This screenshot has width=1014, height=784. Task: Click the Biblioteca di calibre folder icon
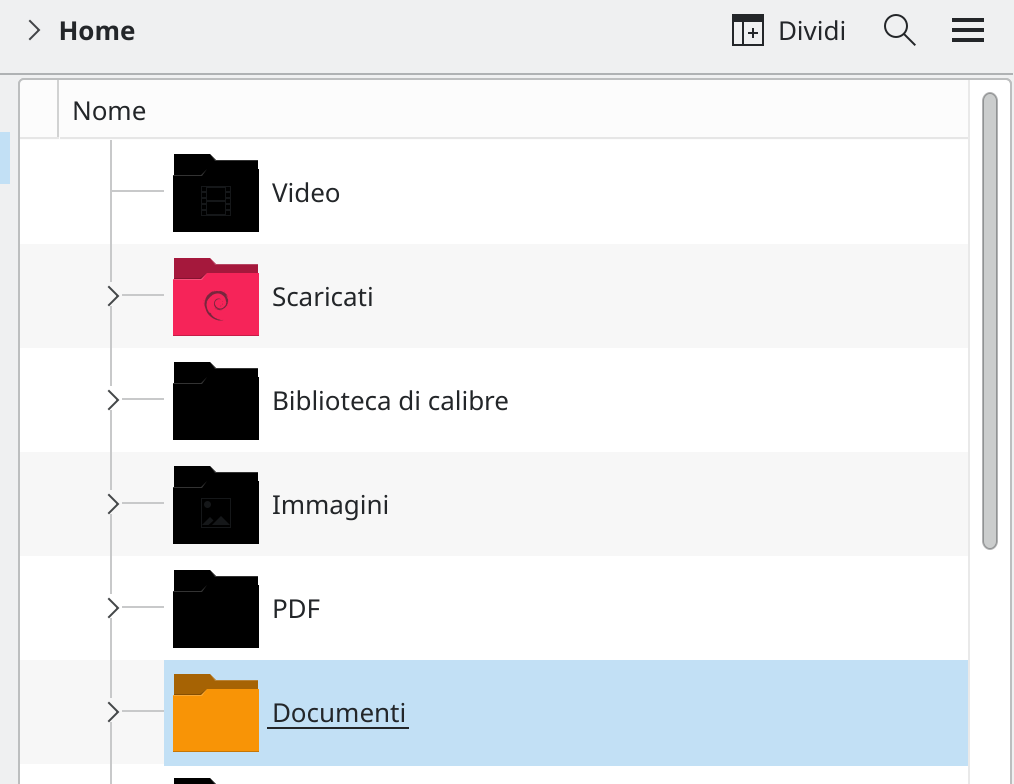216,401
